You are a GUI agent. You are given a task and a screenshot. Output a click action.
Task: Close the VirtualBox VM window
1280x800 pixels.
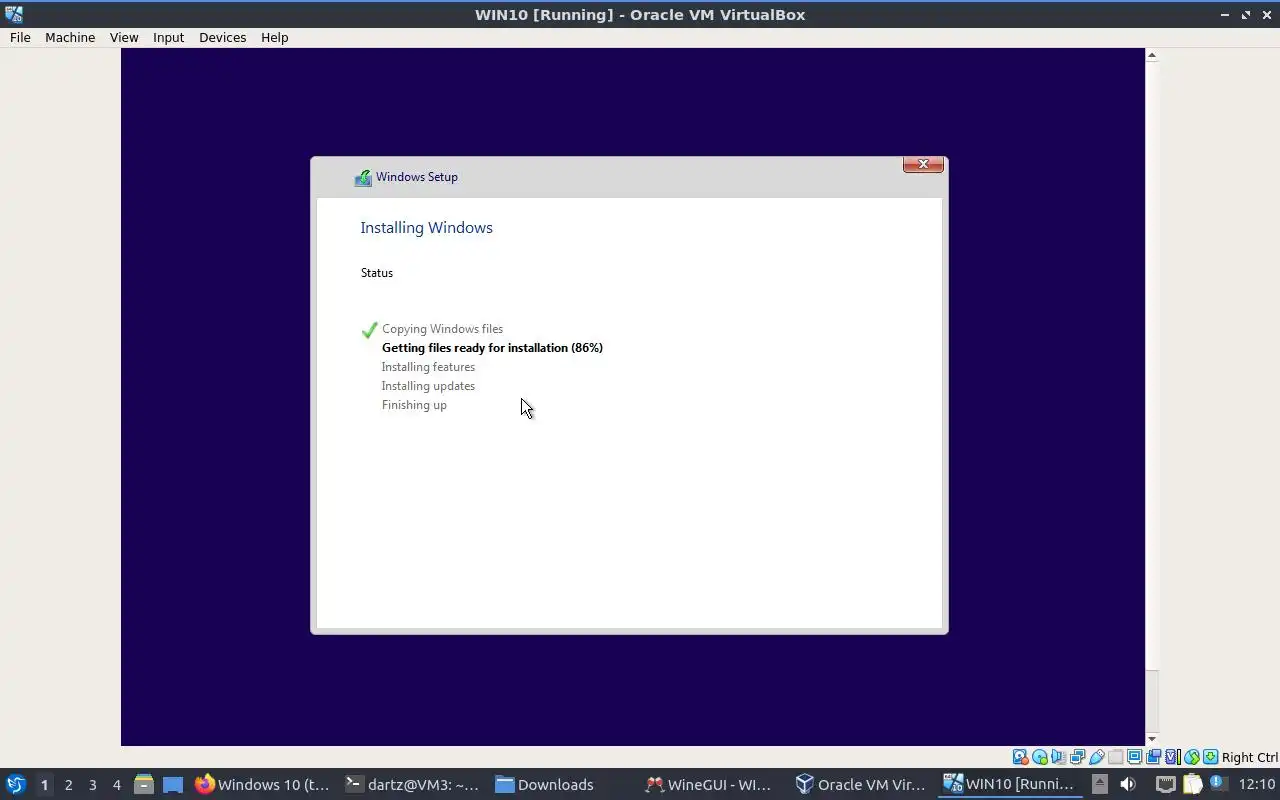1267,15
